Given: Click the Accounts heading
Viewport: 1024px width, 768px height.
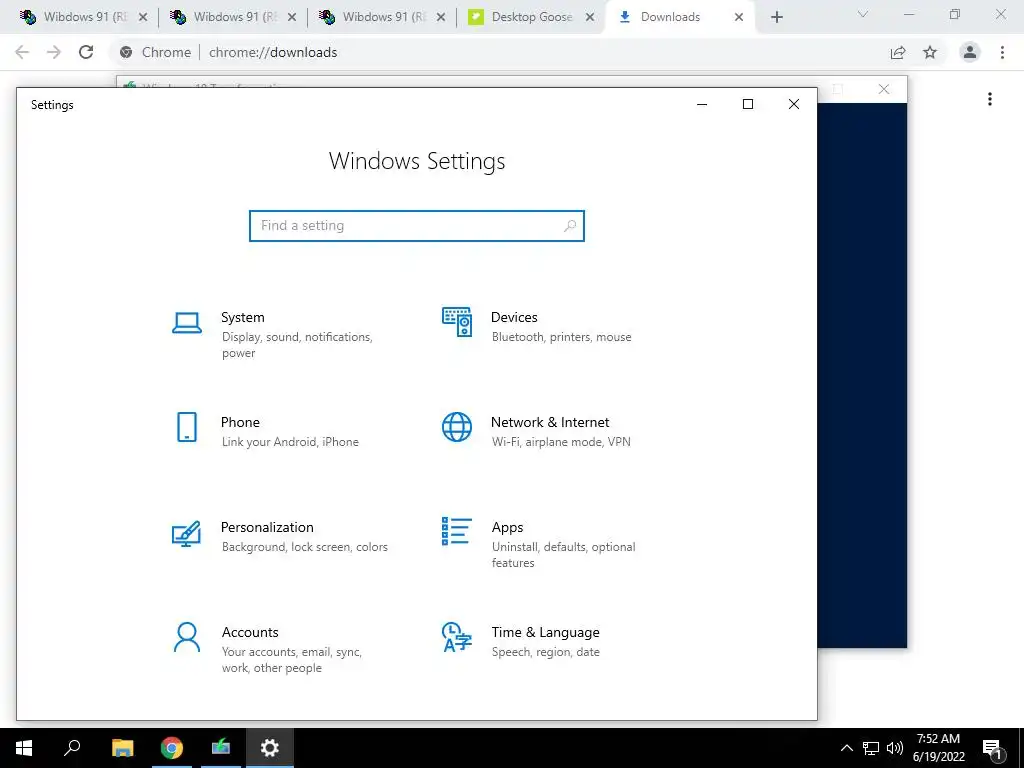Looking at the screenshot, I should pyautogui.click(x=250, y=632).
